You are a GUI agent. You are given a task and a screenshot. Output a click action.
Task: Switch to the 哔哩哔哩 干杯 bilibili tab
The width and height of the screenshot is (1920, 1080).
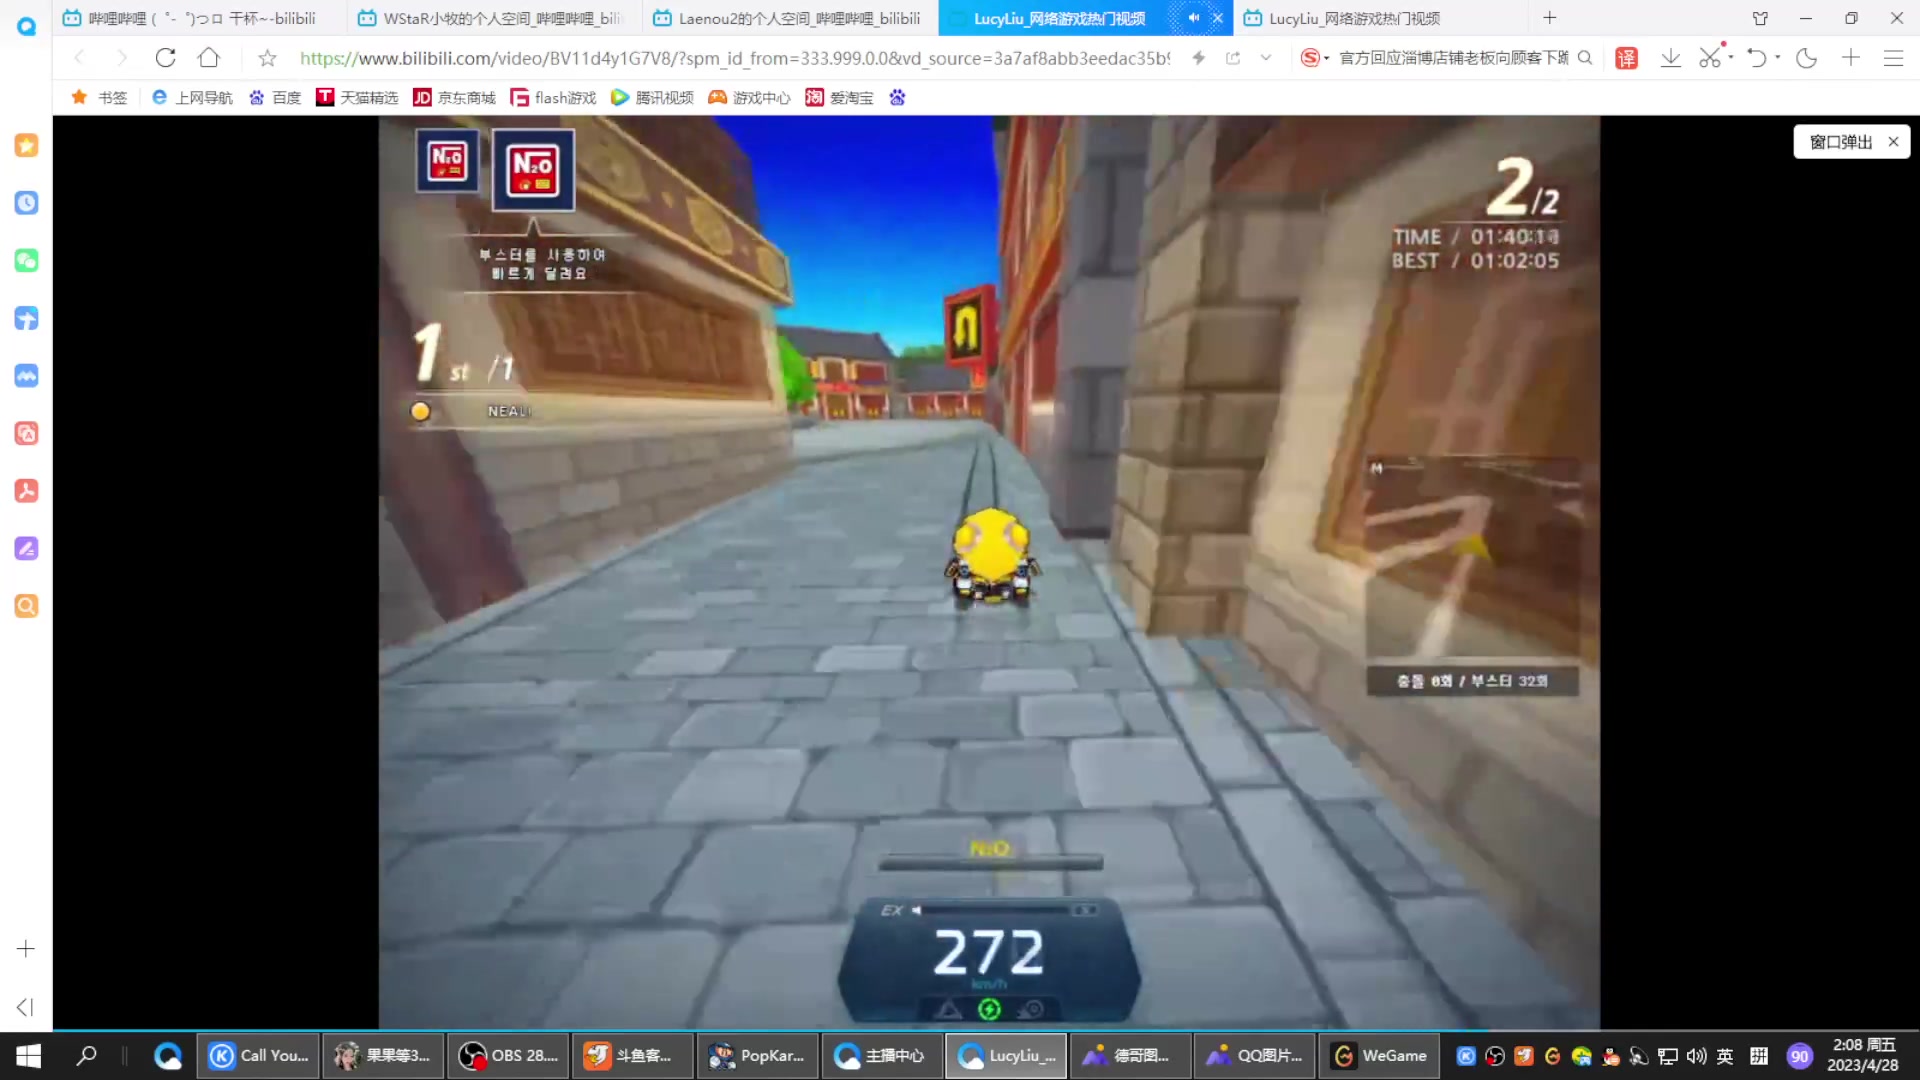201,18
